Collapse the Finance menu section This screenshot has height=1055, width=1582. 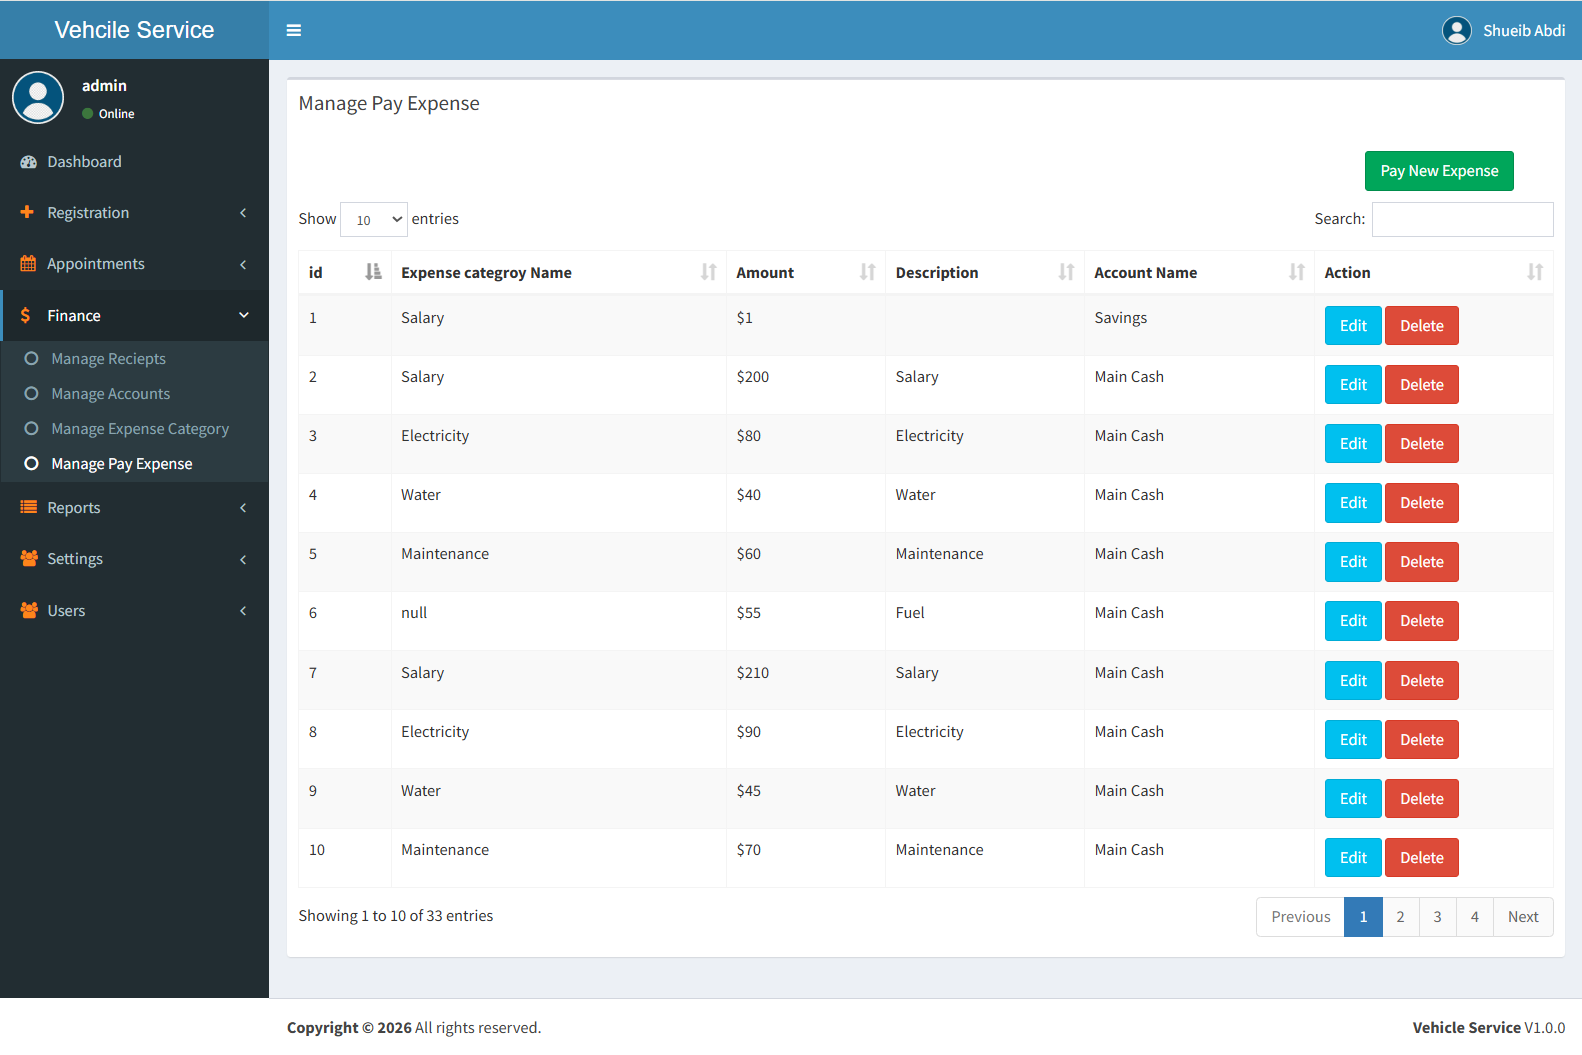(134, 316)
